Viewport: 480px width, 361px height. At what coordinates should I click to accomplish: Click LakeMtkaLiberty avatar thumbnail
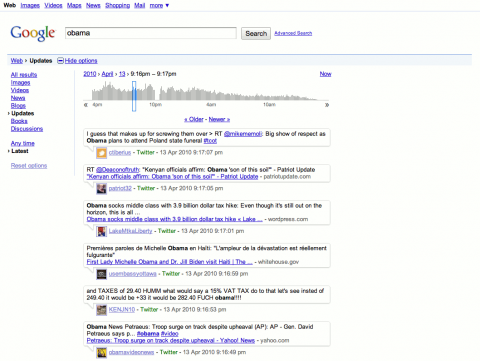point(101,231)
